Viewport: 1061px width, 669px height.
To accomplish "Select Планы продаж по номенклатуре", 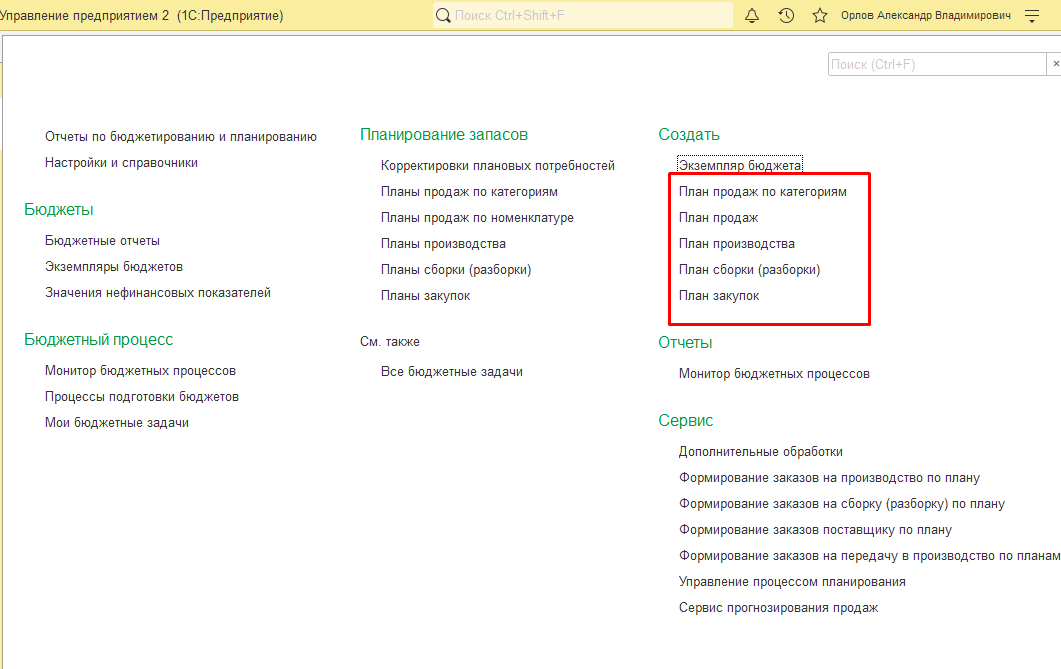I will (477, 218).
